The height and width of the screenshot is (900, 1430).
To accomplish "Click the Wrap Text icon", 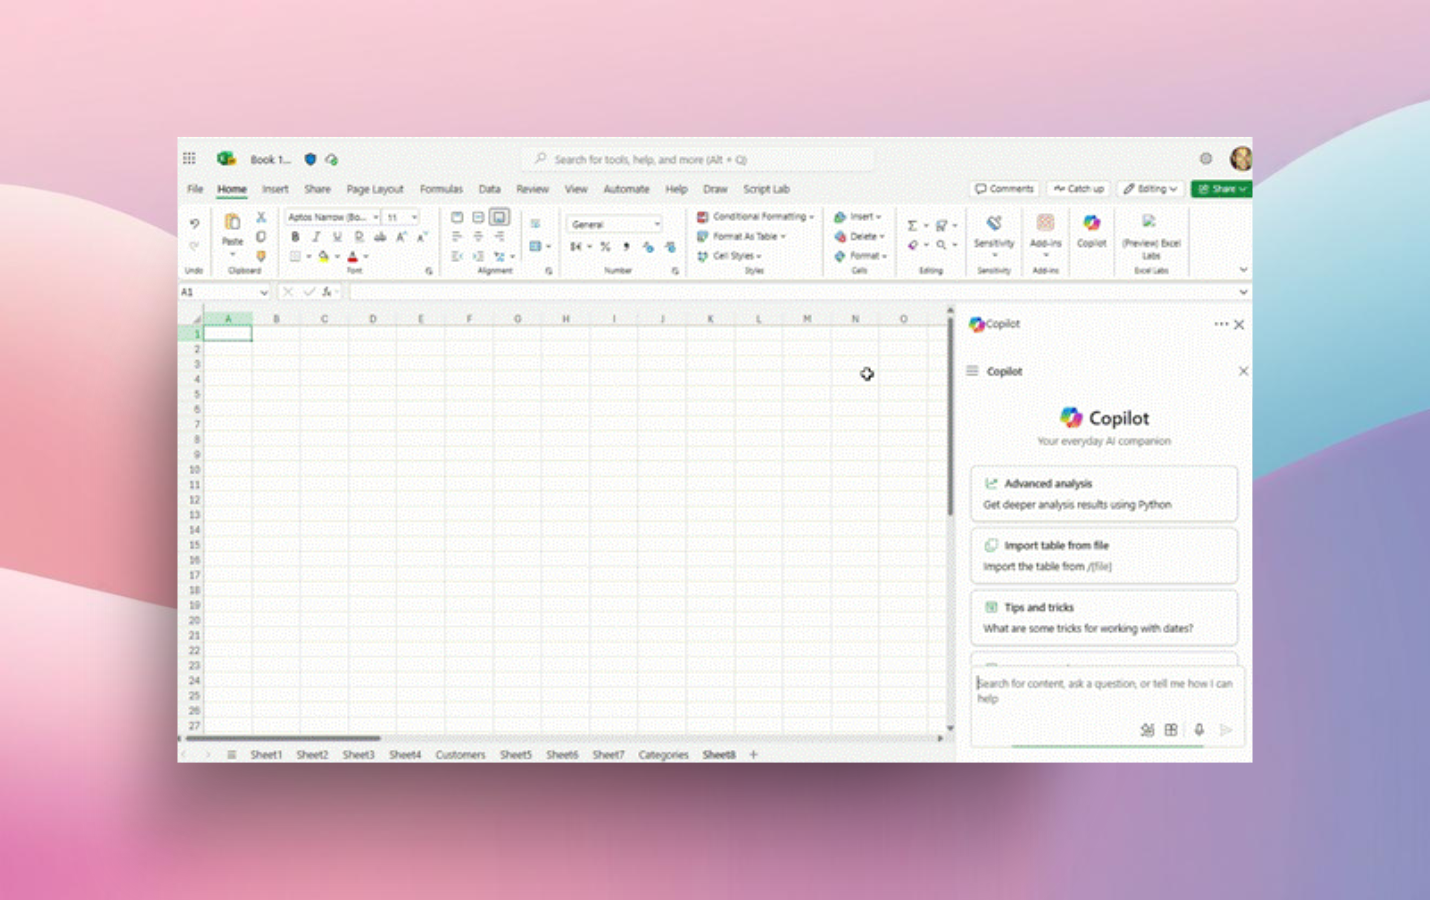I will 535,224.
